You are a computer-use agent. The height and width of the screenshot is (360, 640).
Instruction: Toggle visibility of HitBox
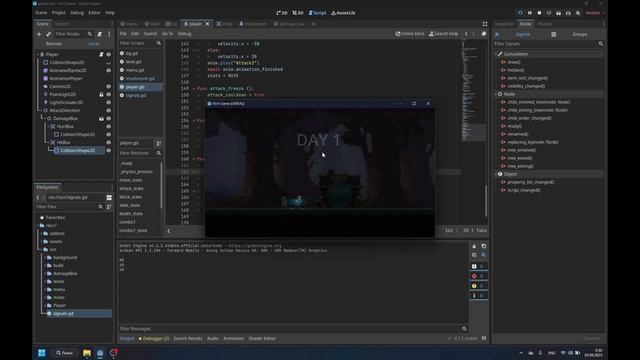click(x=109, y=142)
